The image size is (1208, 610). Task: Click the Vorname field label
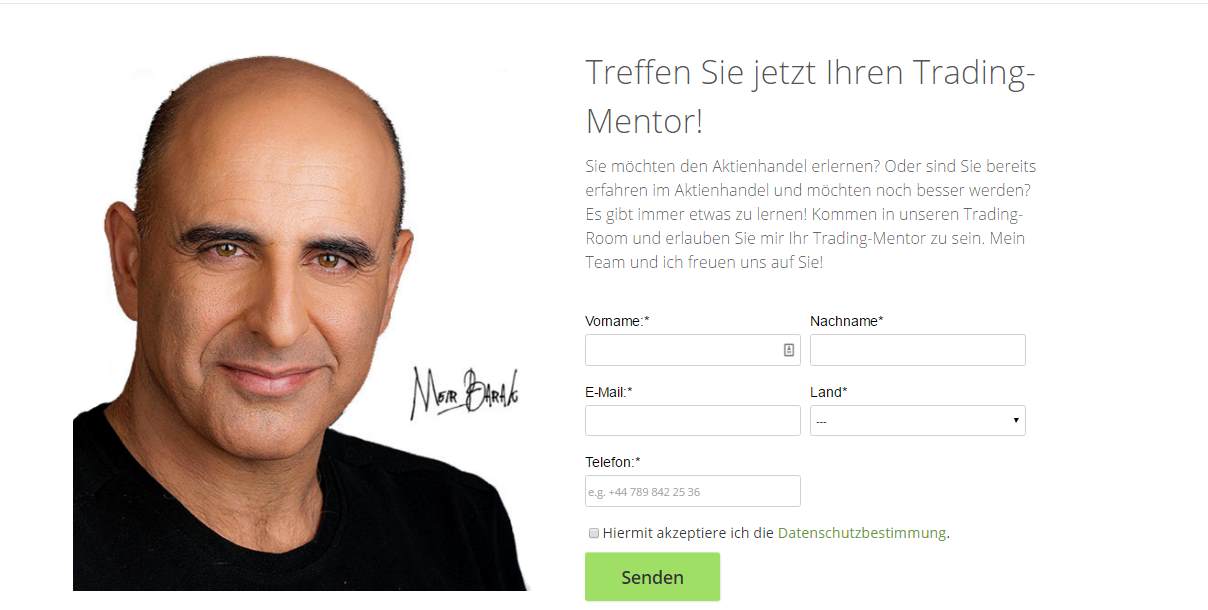pyautogui.click(x=617, y=321)
